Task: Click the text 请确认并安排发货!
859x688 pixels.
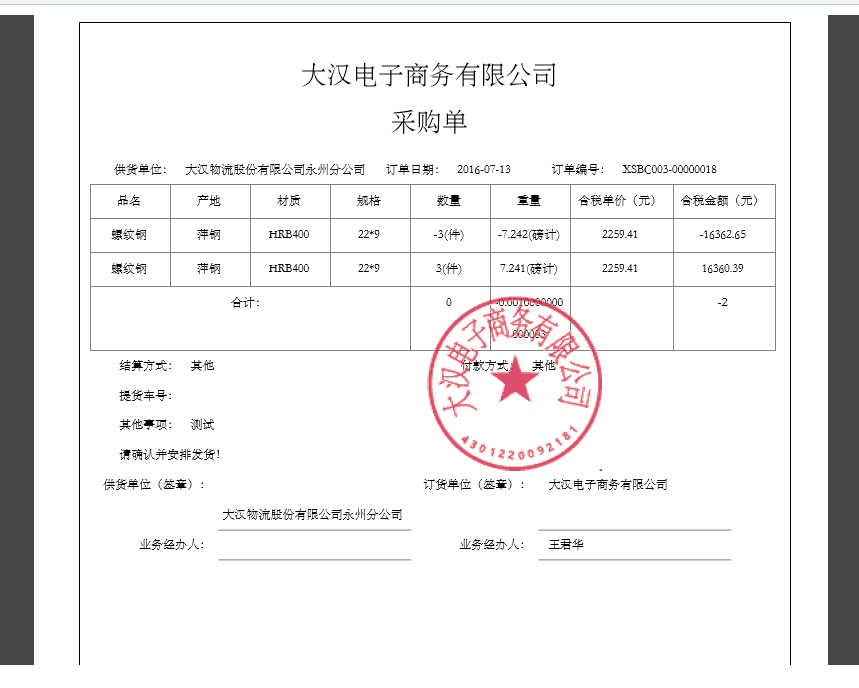Action: pyautogui.click(x=170, y=454)
